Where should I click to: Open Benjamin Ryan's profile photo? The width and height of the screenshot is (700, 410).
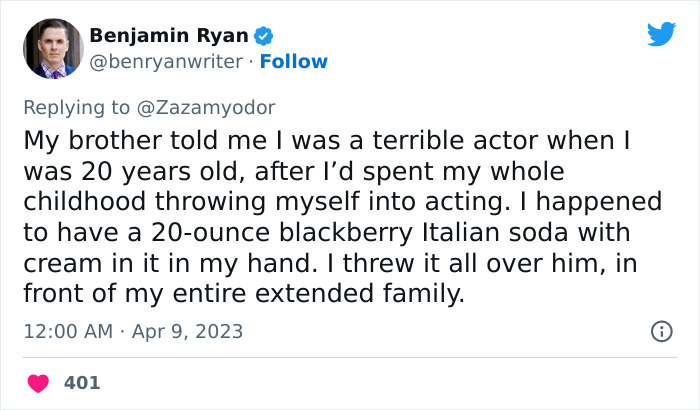pyautogui.click(x=53, y=49)
